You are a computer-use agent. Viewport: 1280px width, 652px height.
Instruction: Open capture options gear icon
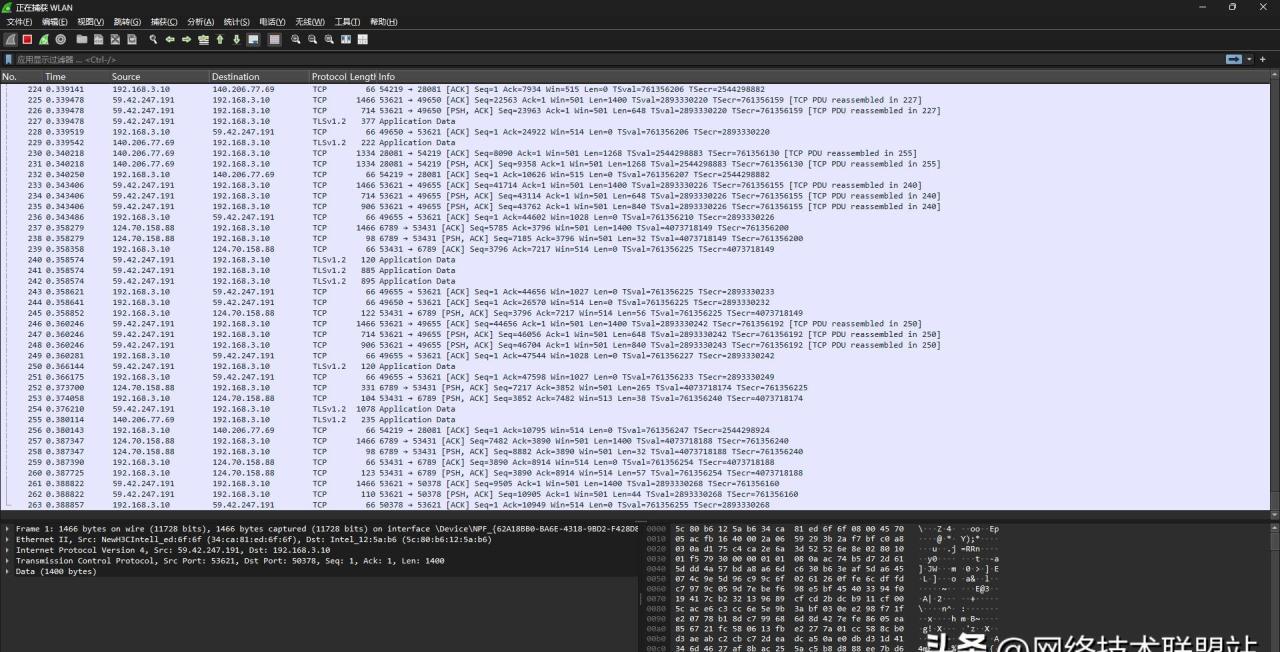pos(61,40)
